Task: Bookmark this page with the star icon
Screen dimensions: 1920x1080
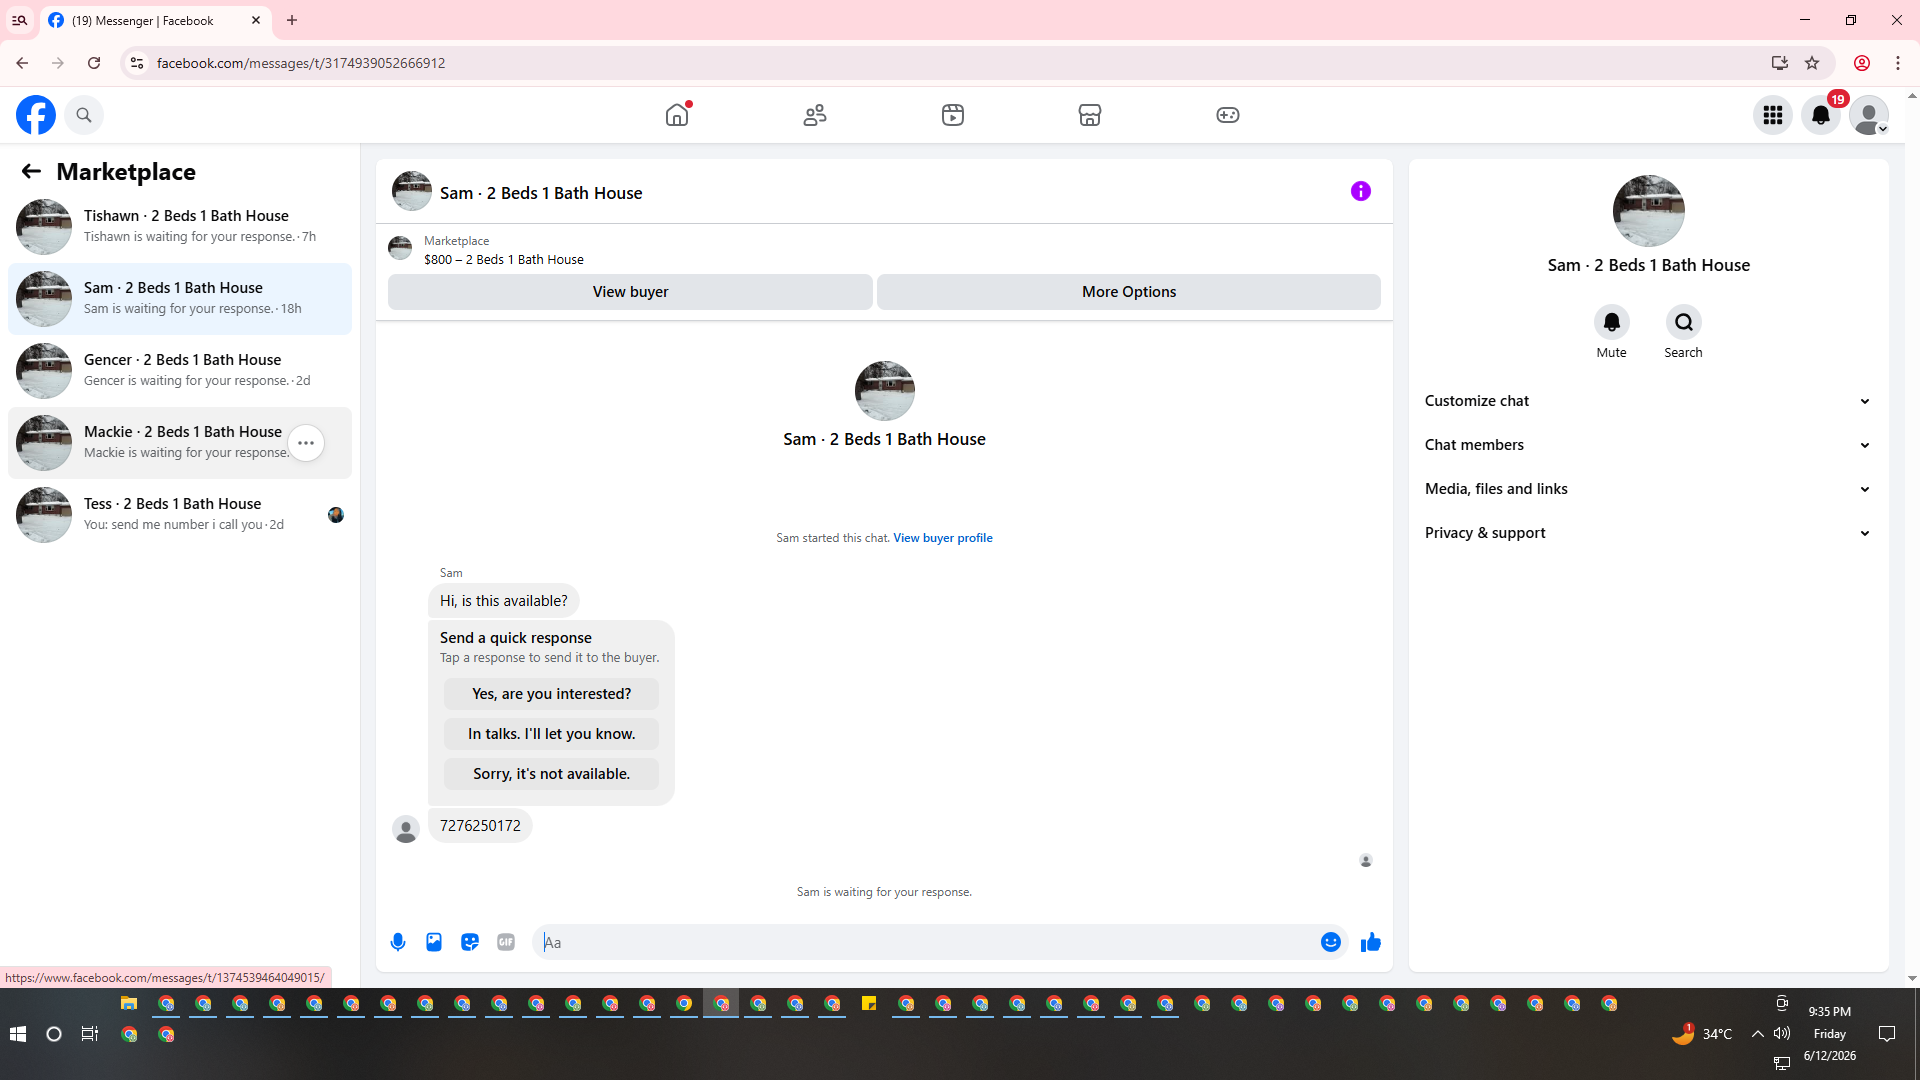Action: click(1812, 63)
